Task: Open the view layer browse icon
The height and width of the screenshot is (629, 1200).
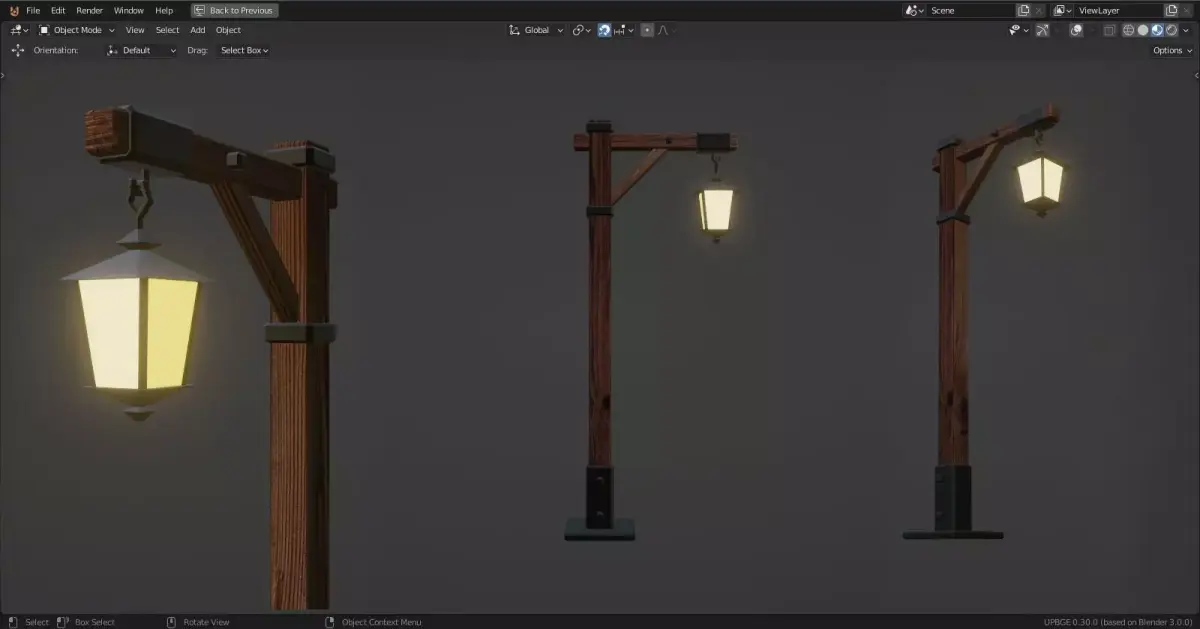Action: pos(1062,10)
